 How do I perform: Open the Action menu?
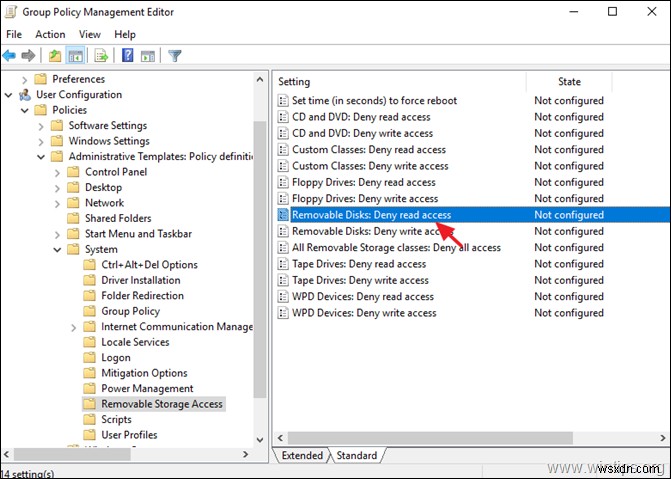pyautogui.click(x=50, y=34)
